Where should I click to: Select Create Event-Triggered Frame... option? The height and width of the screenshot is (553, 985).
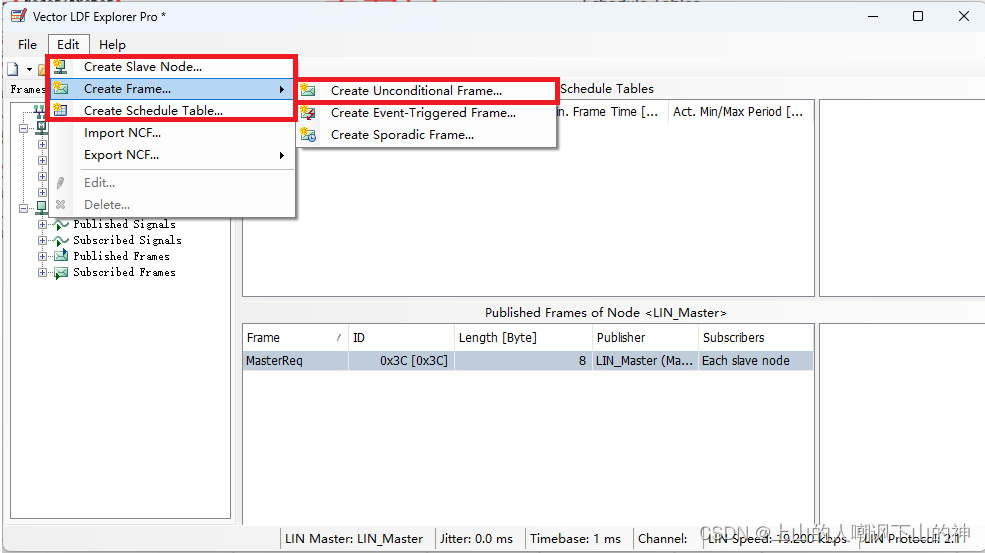coord(427,112)
